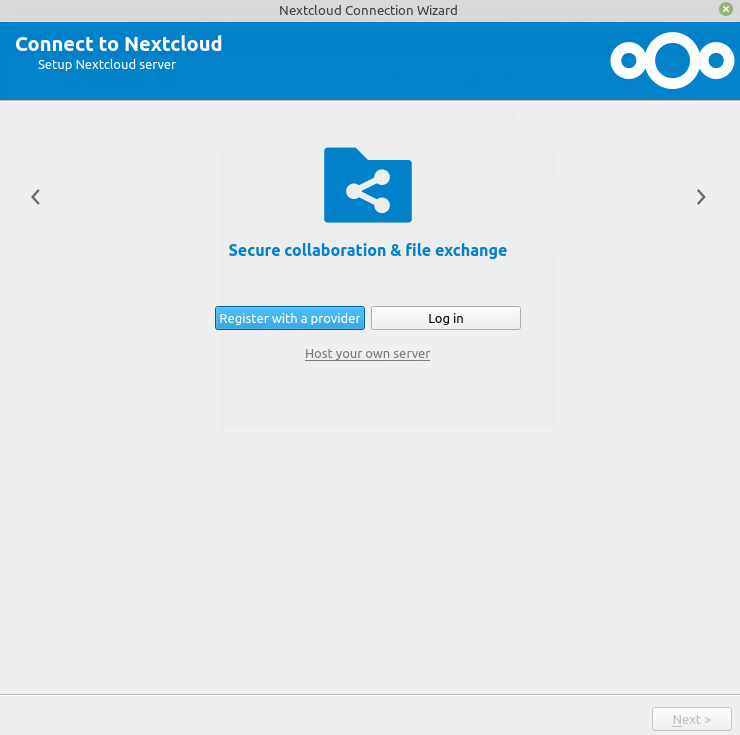The width and height of the screenshot is (740, 735).
Task: Click the Setup Nextcloud server subtitle
Action: tap(107, 65)
